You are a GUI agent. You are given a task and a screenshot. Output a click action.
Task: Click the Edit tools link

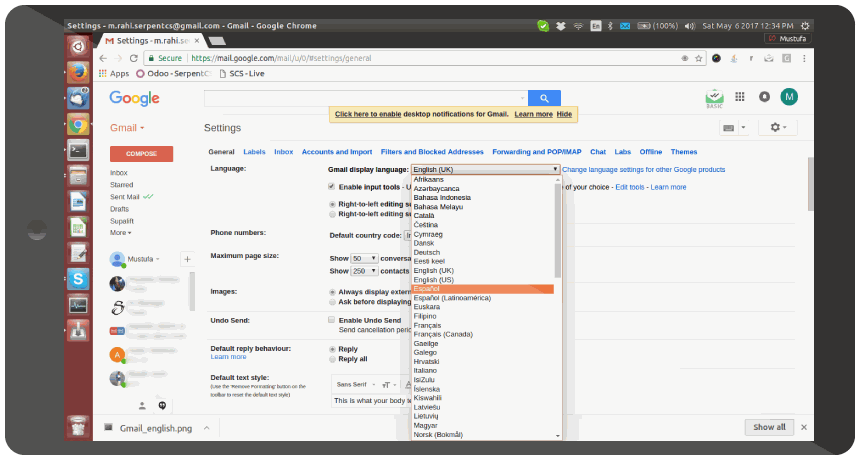pyautogui.click(x=630, y=187)
